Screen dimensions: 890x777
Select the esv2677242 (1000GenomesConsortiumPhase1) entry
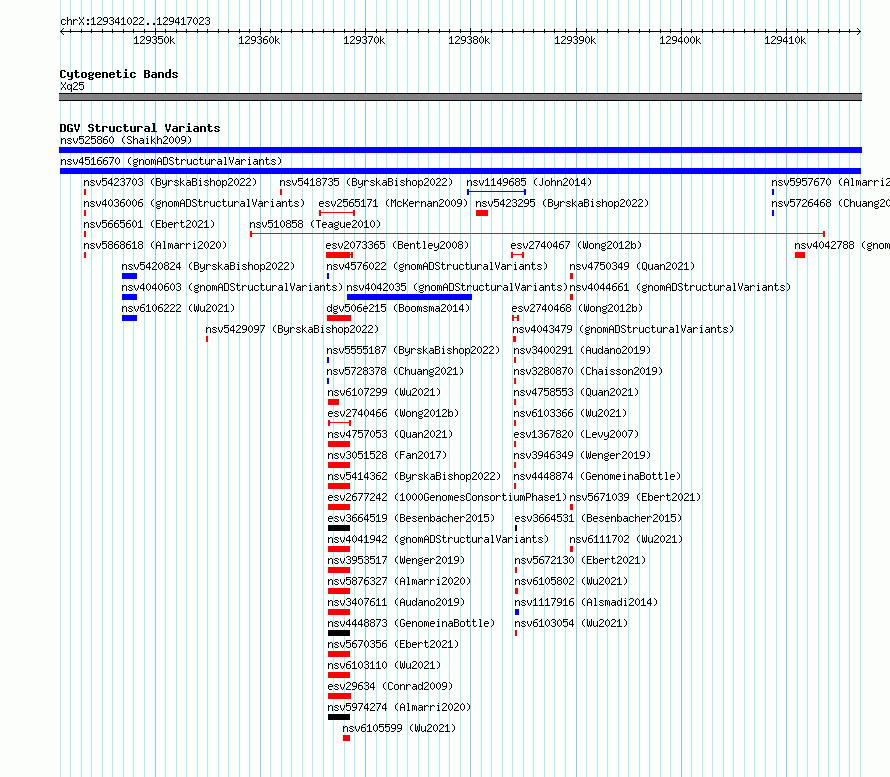coord(447,497)
